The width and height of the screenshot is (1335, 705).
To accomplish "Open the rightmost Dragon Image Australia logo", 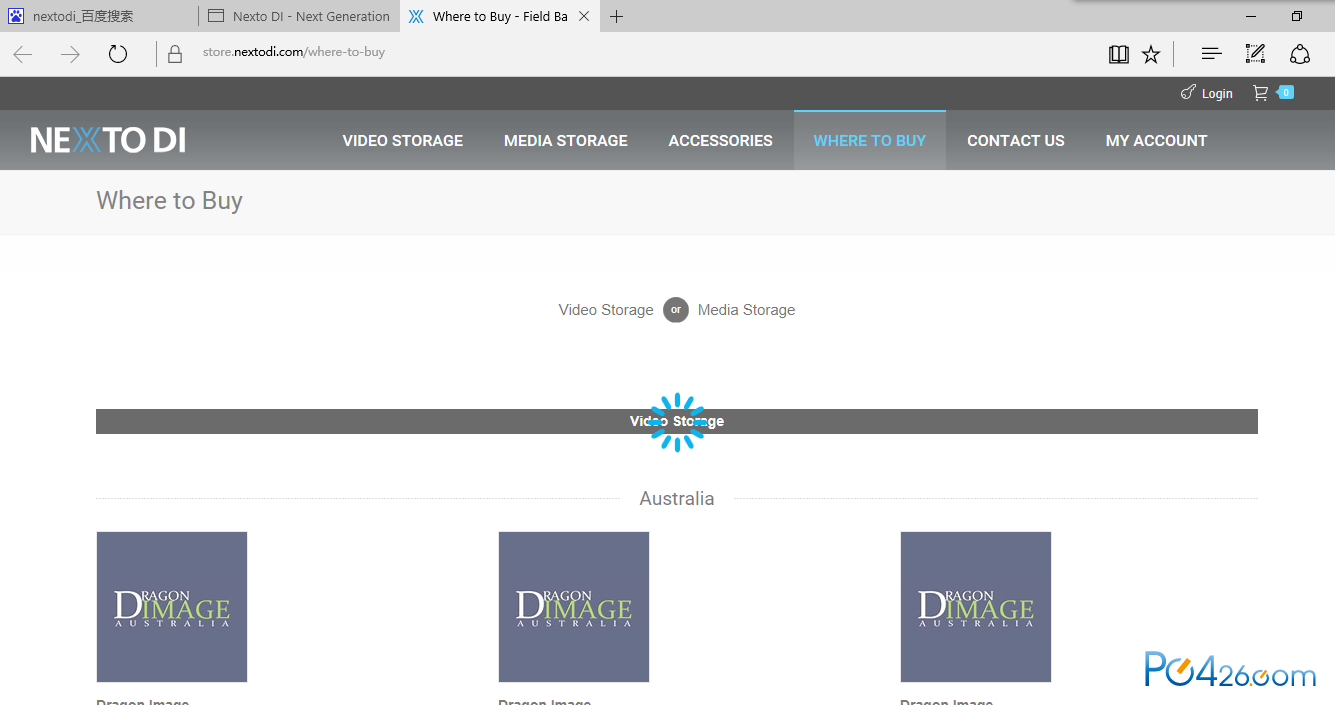I will tap(976, 607).
